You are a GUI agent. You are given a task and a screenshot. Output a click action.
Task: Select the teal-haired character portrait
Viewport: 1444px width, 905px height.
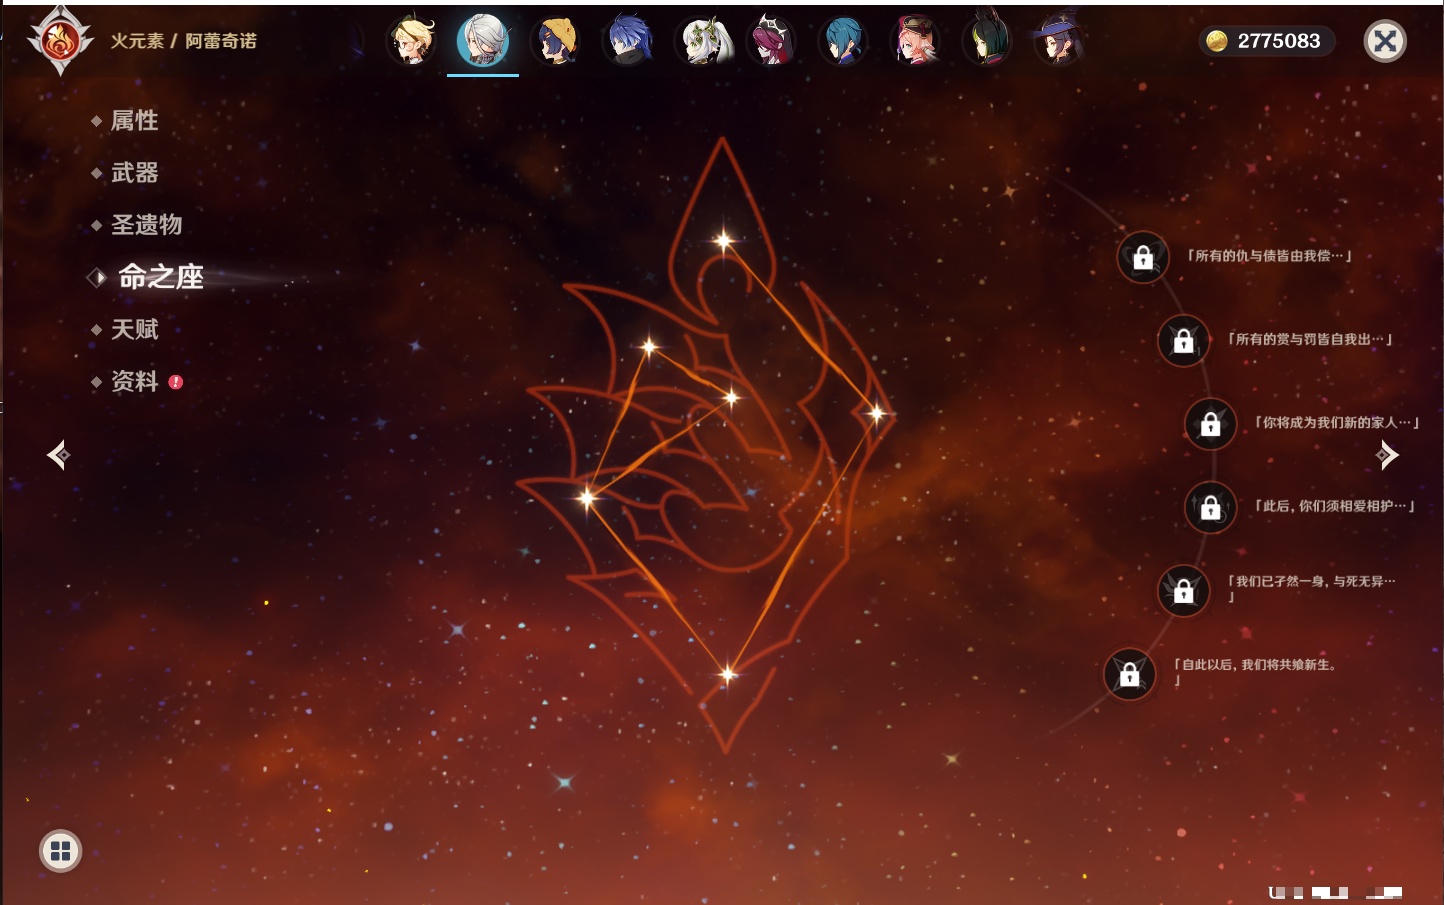[844, 41]
